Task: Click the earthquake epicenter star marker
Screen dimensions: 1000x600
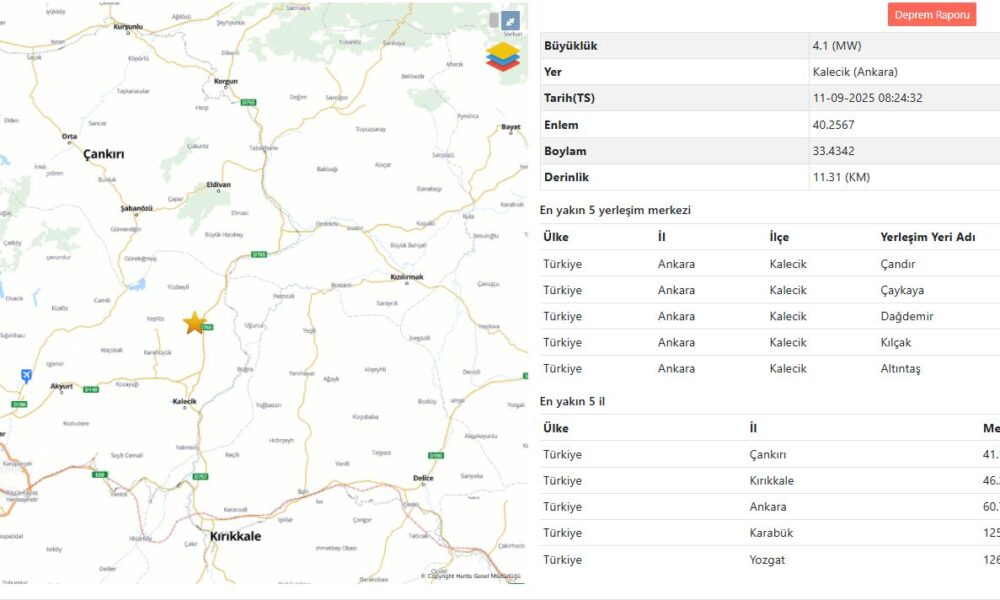Action: tap(195, 322)
